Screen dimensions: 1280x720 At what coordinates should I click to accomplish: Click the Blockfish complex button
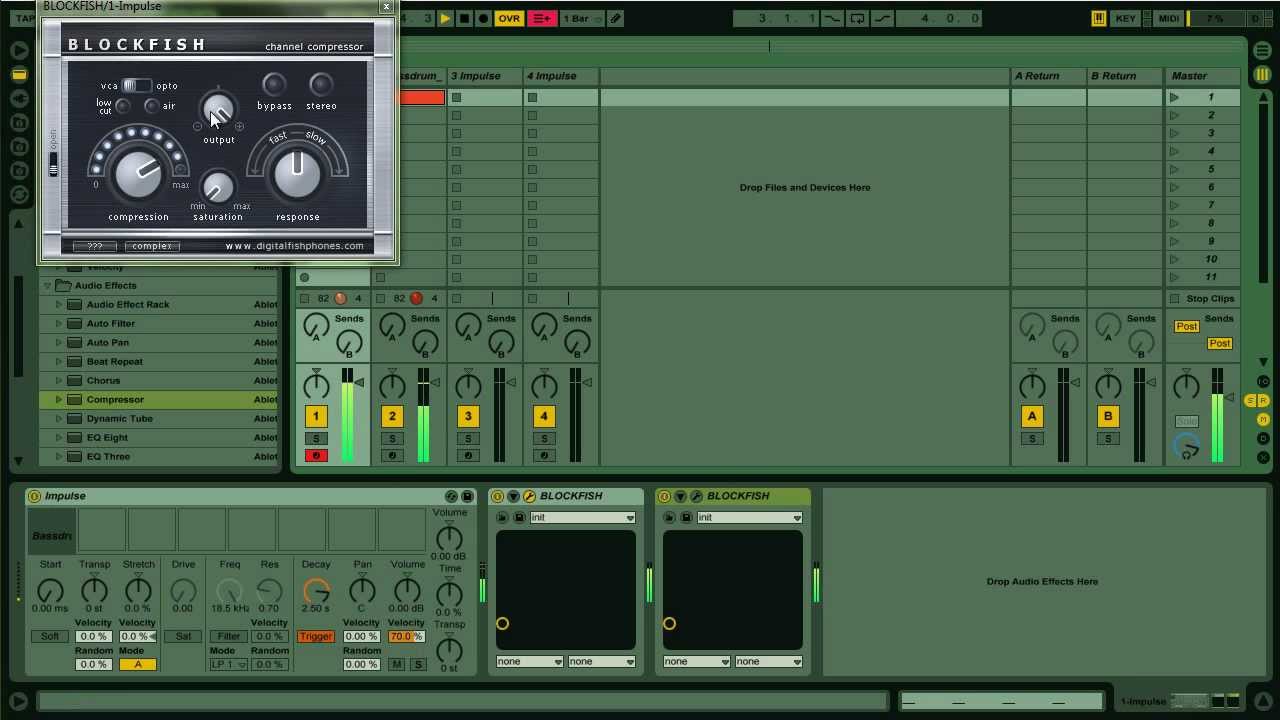[152, 246]
